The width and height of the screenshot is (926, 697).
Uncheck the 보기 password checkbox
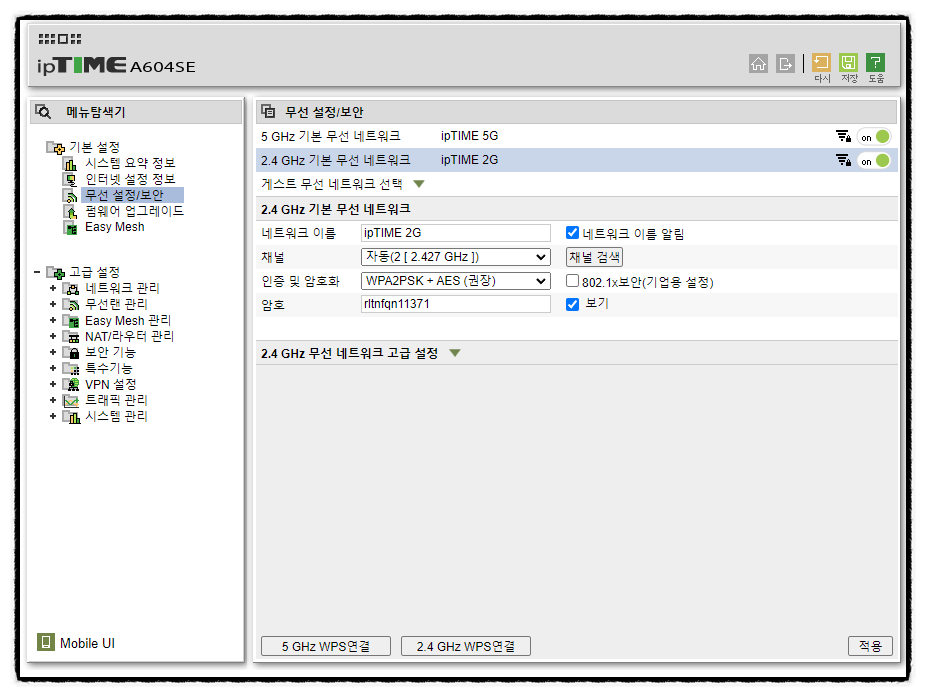tap(572, 304)
